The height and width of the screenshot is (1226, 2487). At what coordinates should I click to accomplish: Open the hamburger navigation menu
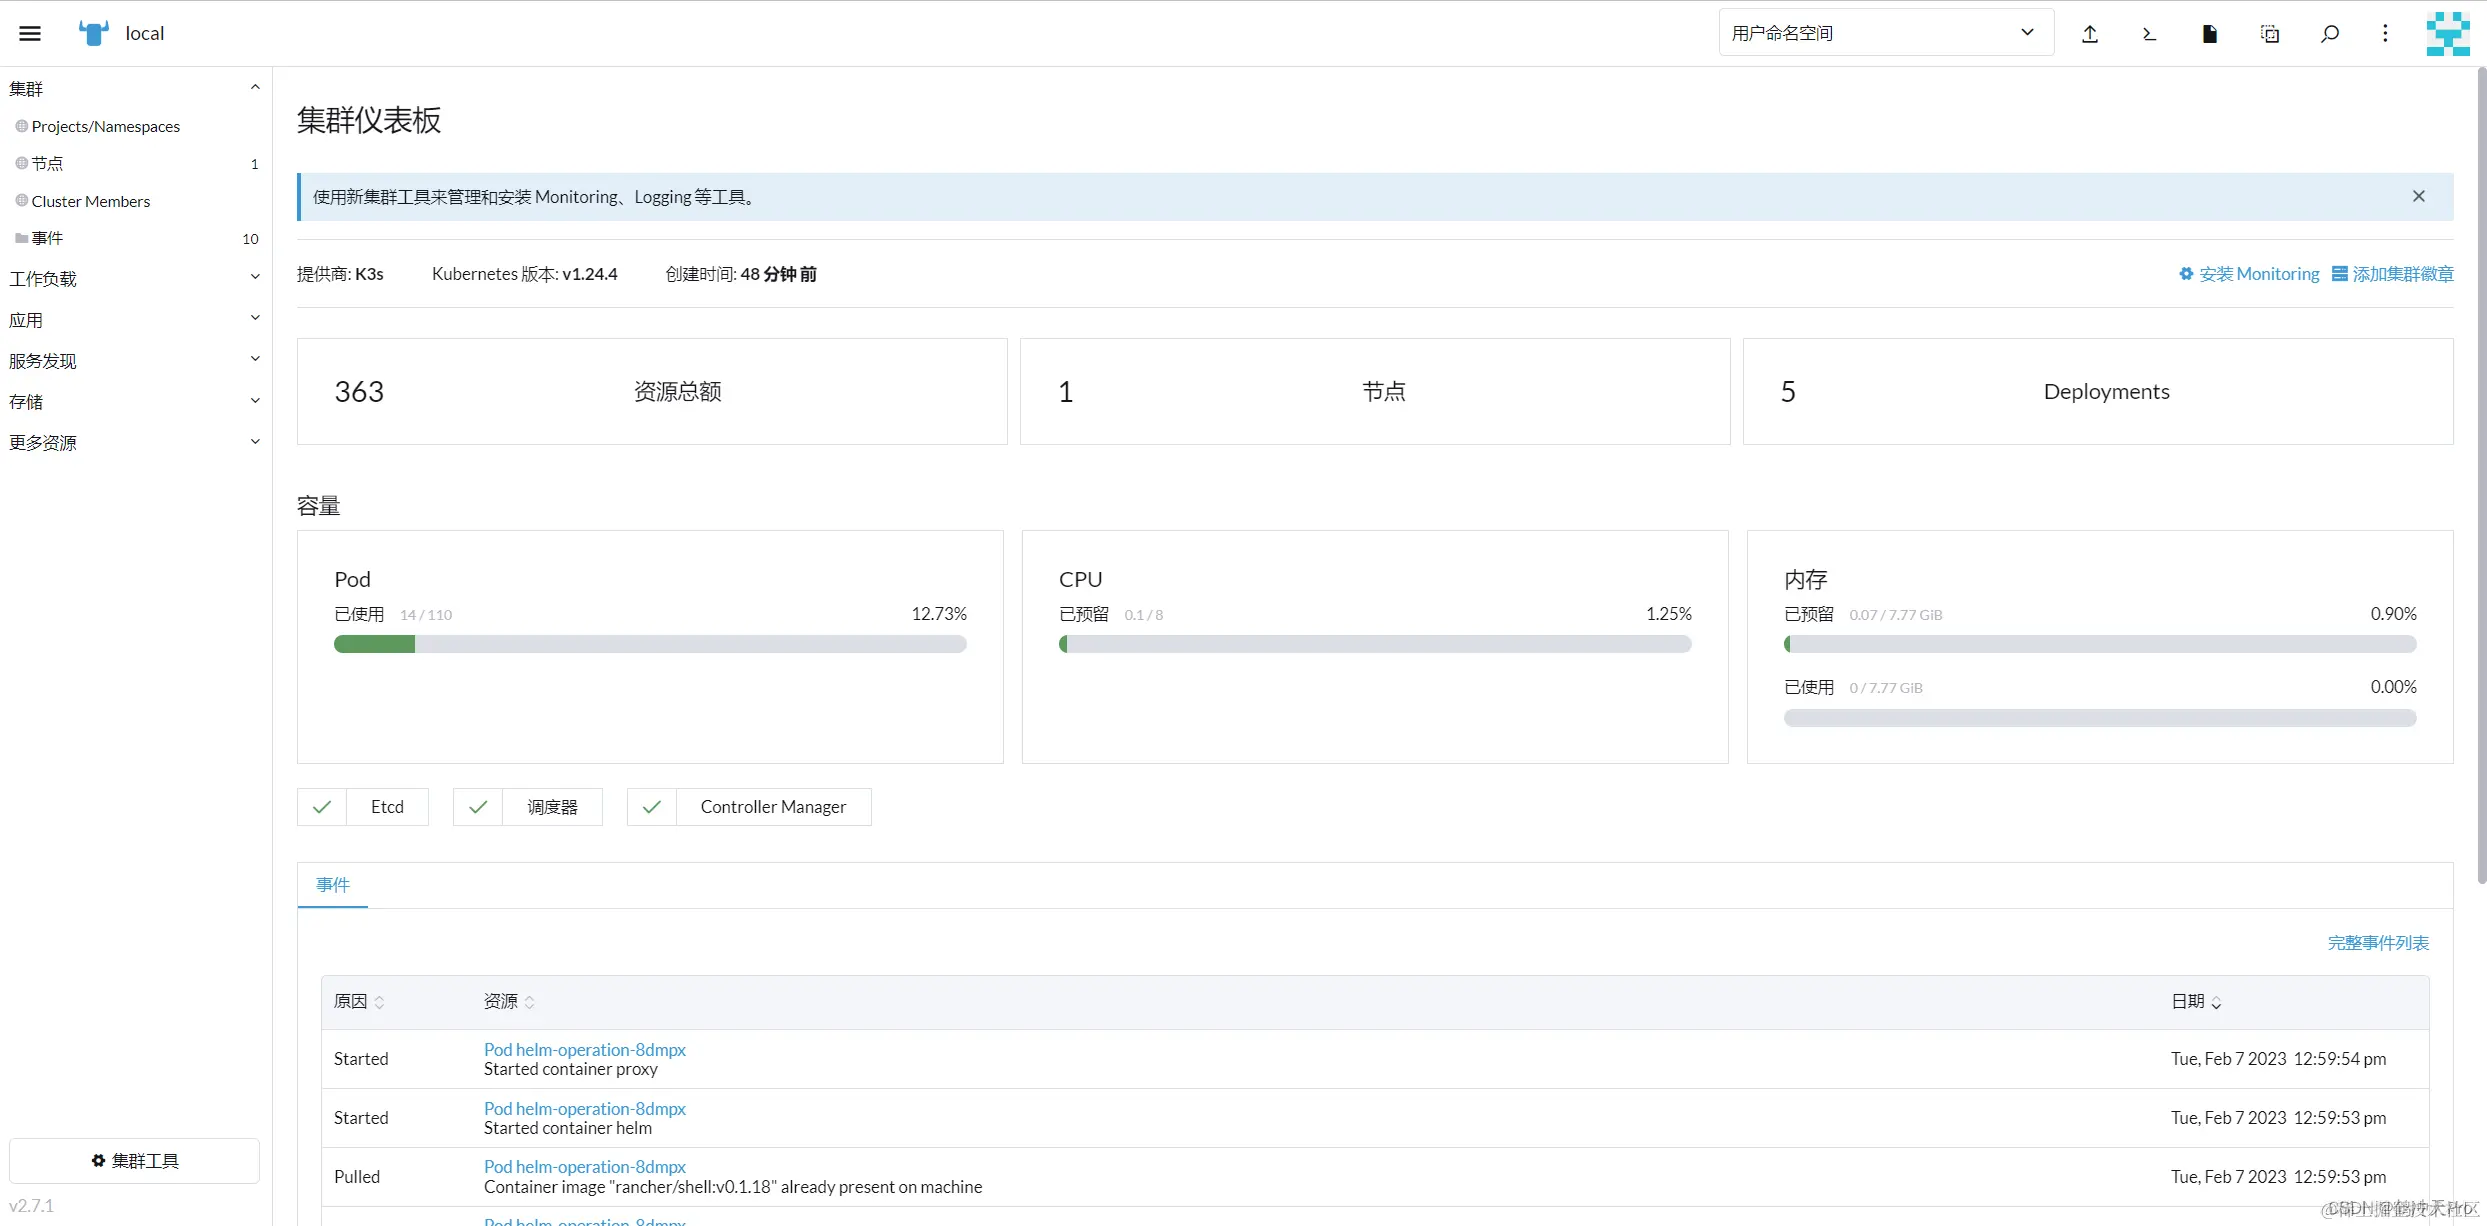(x=30, y=33)
